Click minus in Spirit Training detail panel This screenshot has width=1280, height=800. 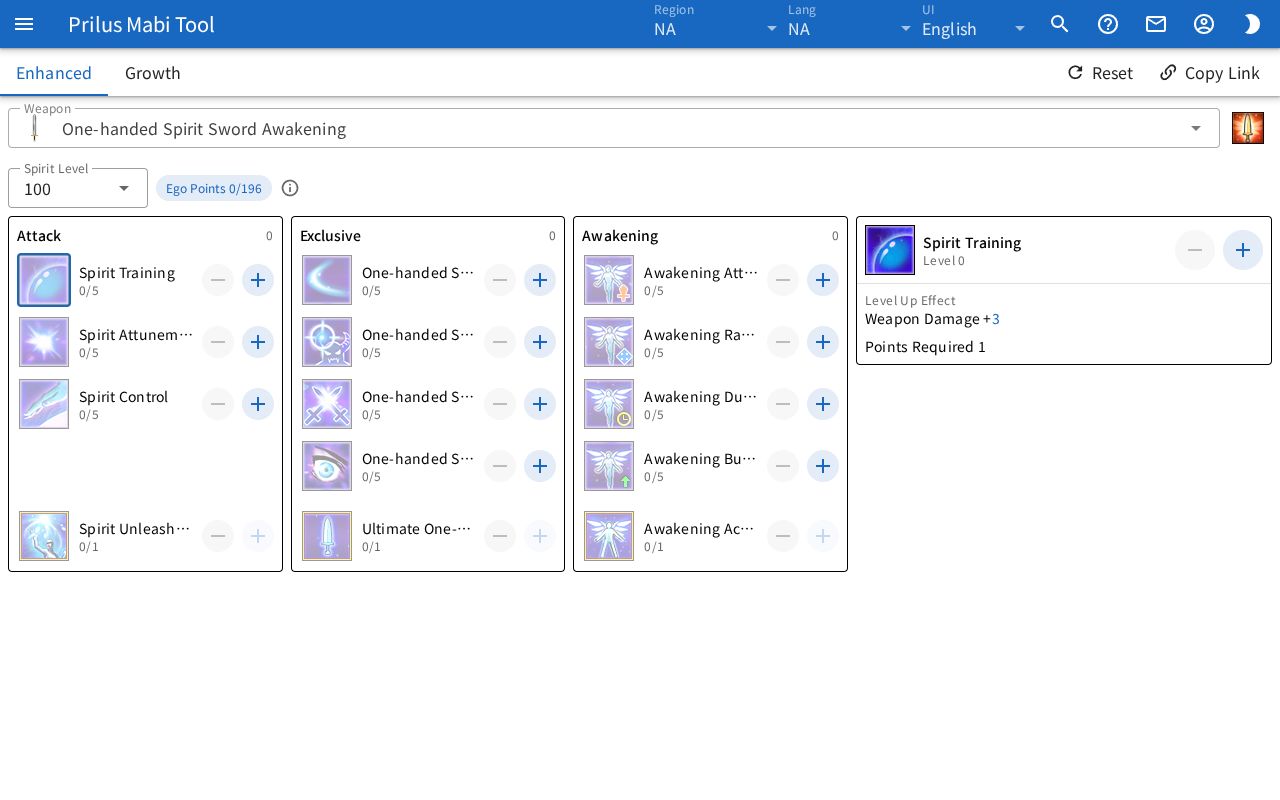1195,250
